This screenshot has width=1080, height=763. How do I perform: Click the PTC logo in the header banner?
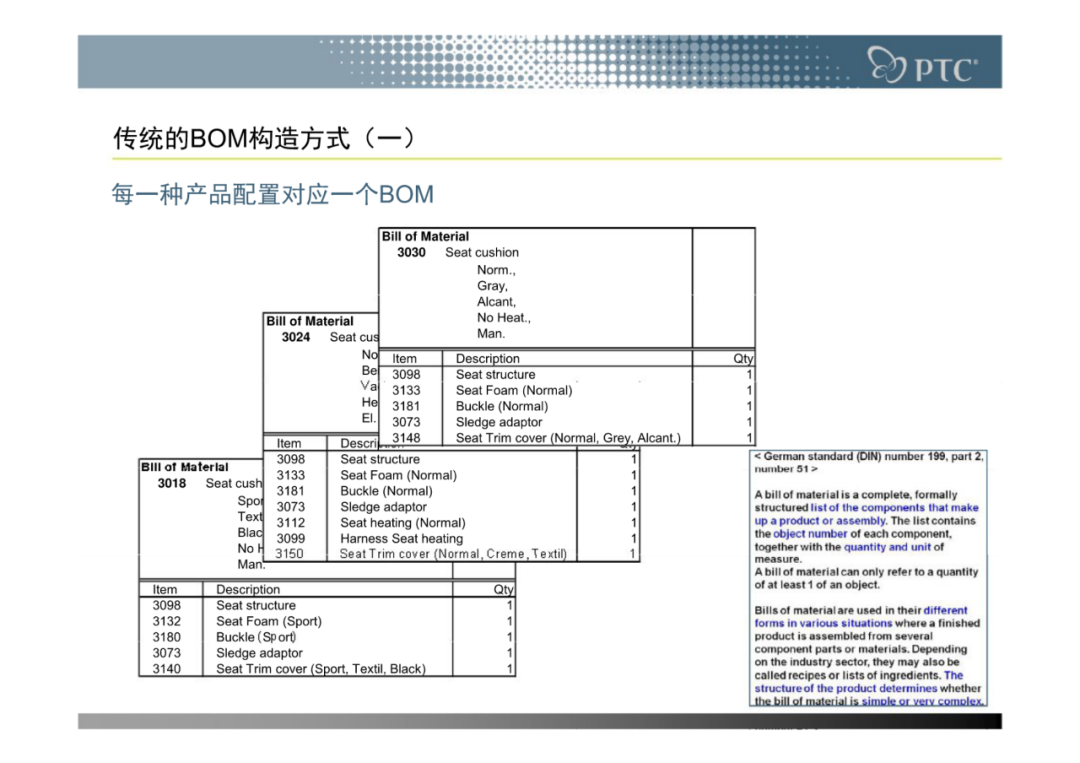(922, 65)
